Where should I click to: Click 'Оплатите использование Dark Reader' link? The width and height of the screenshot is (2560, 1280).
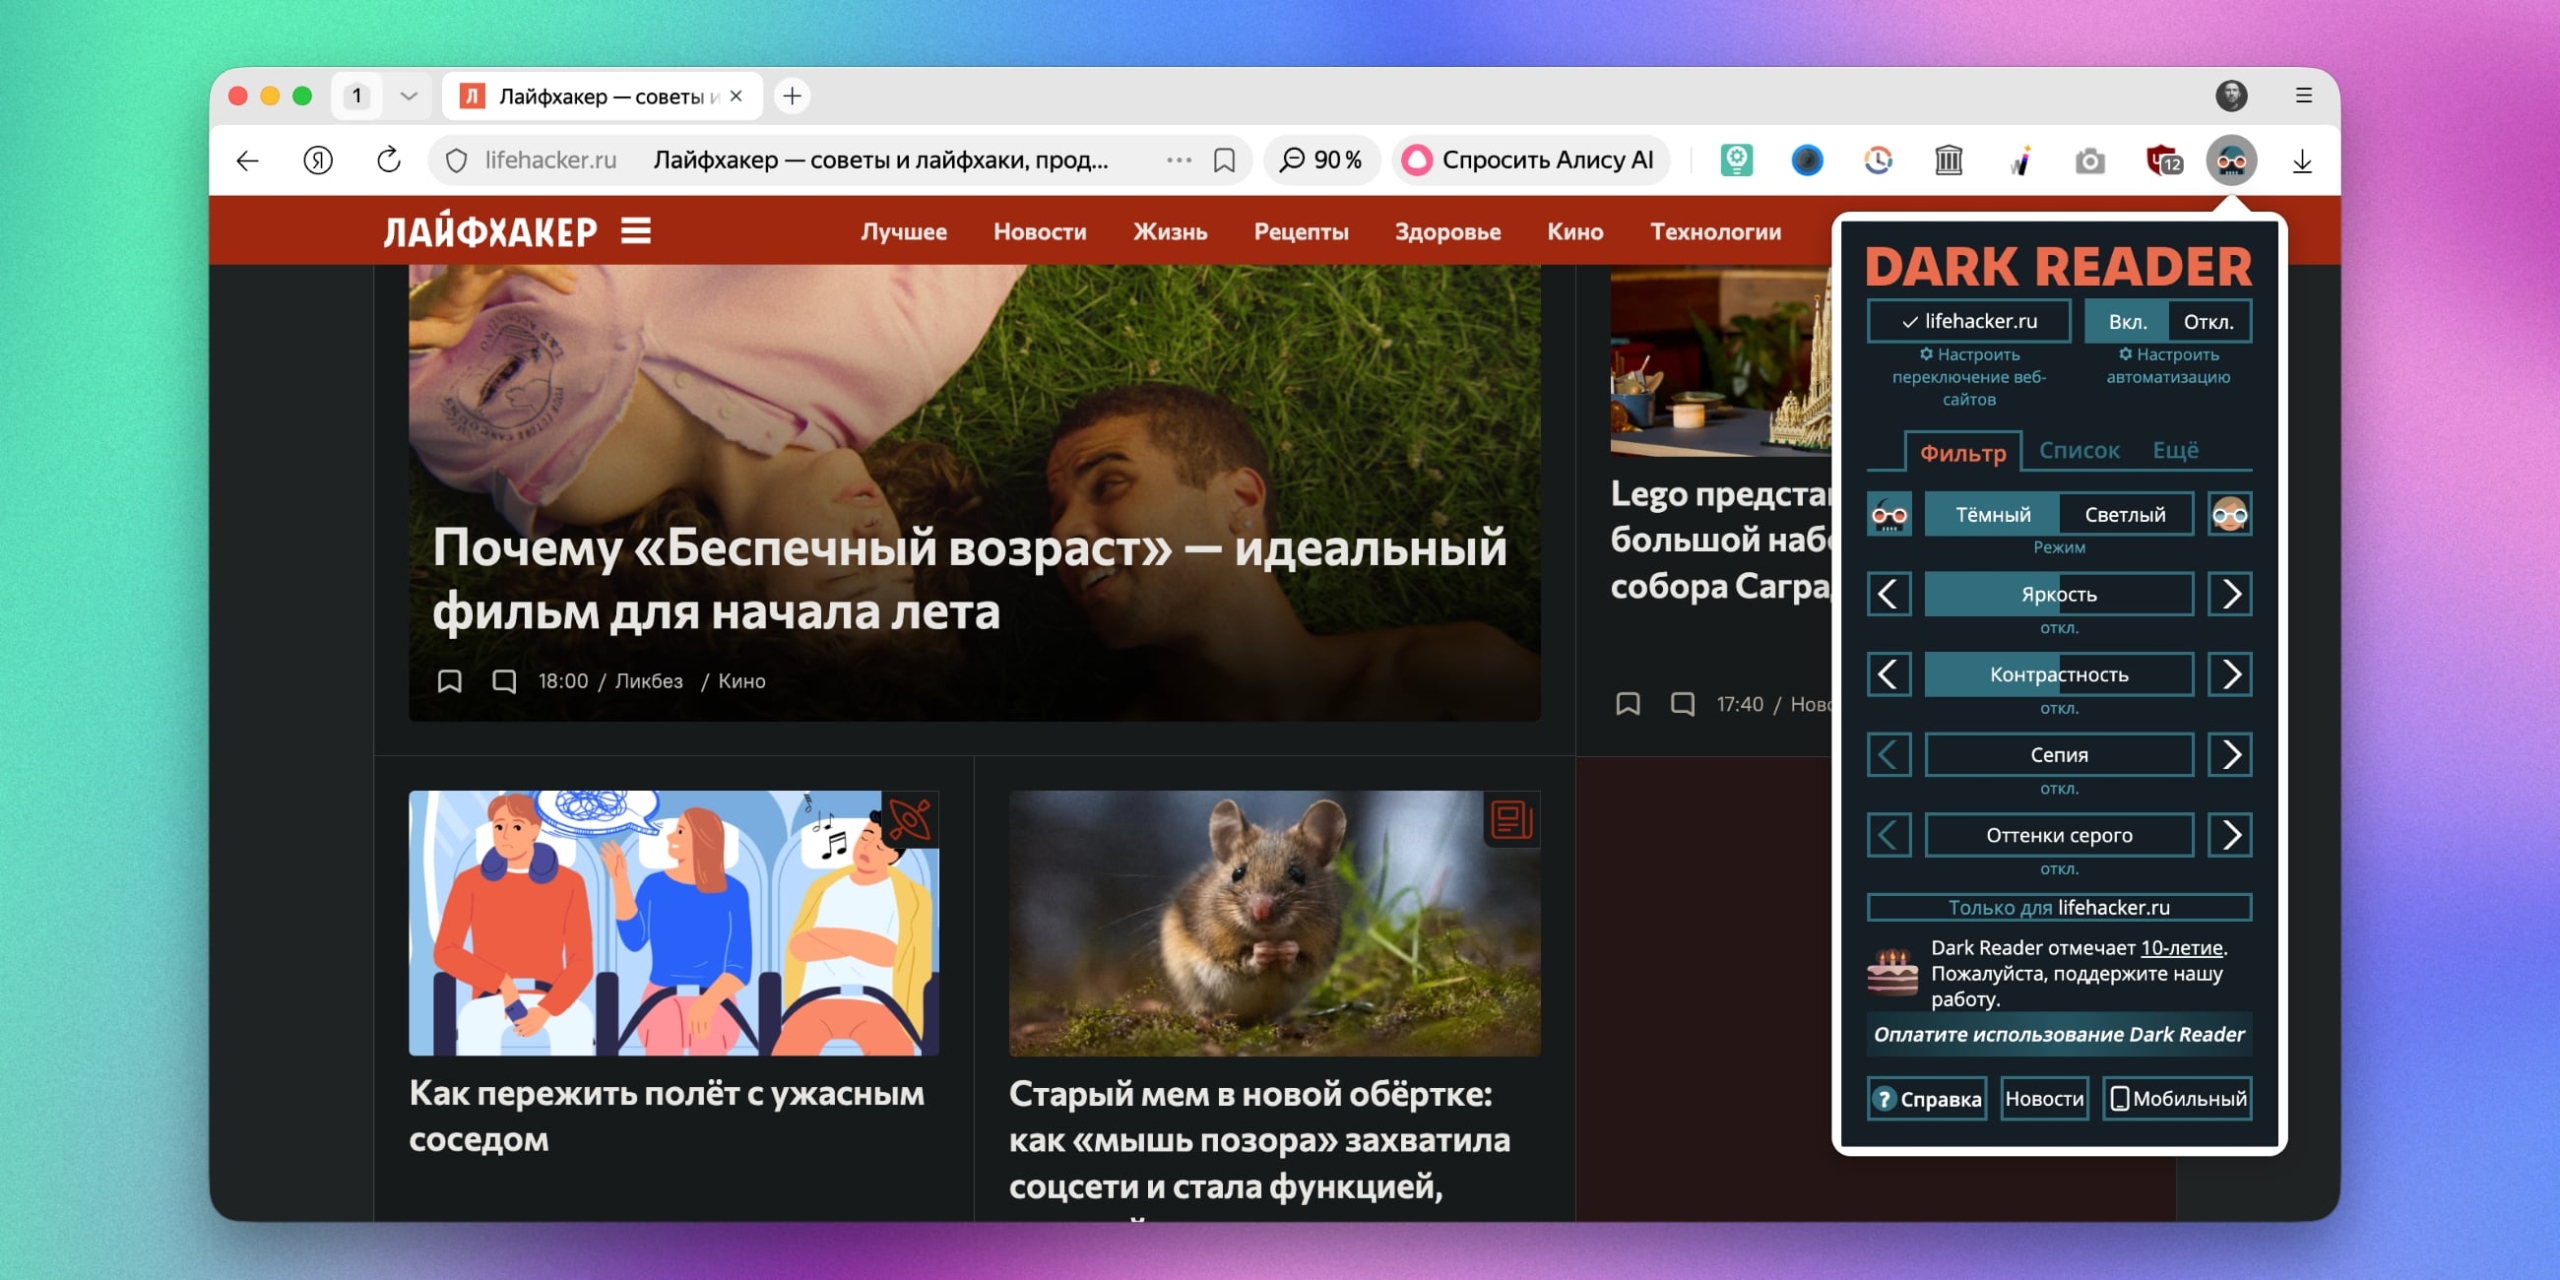[x=2059, y=1035]
